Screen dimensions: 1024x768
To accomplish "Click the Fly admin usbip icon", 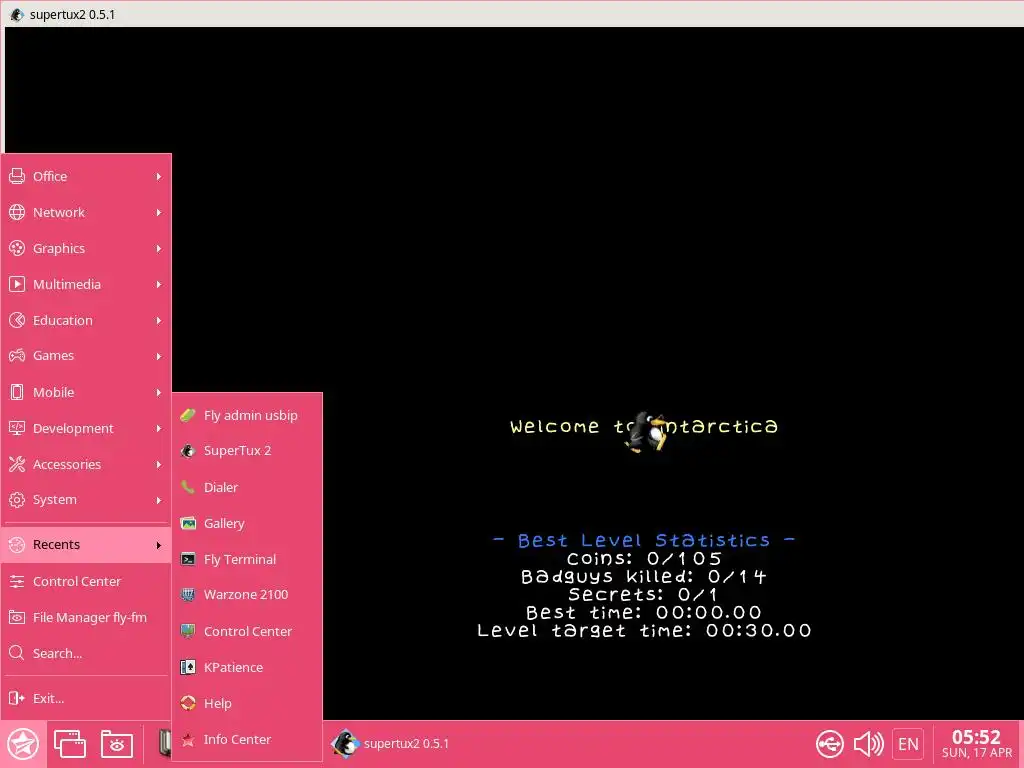I will pos(188,415).
